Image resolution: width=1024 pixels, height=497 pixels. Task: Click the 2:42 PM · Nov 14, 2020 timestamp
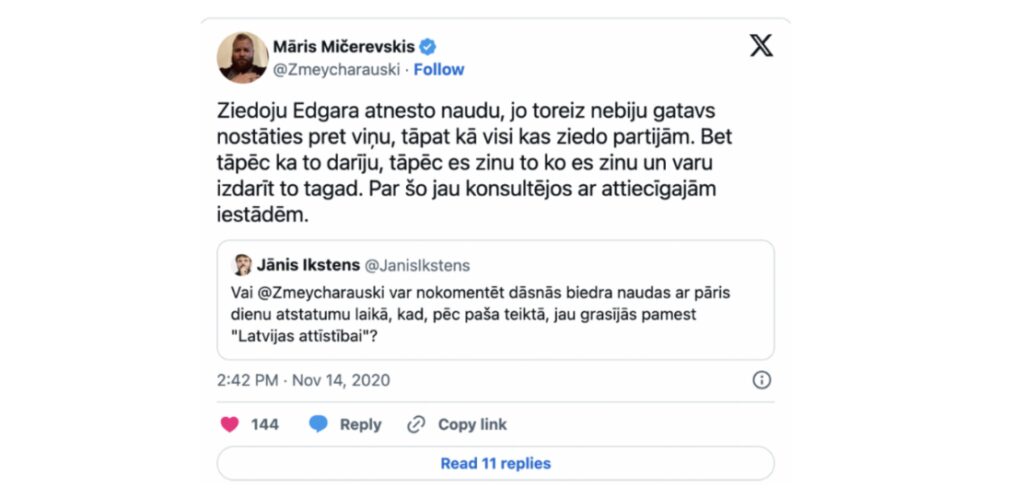pos(304,380)
